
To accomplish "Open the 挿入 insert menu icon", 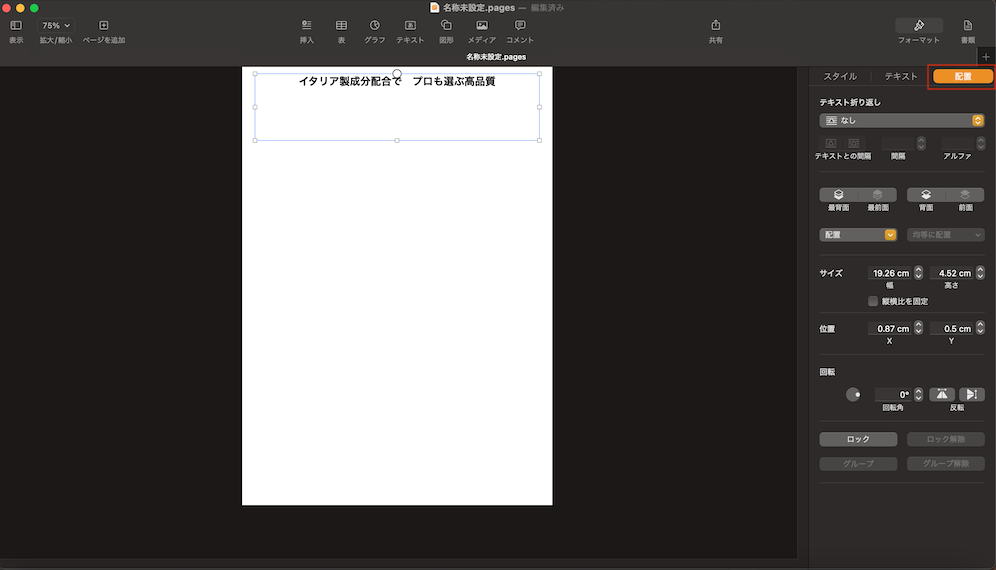I will (x=307, y=25).
